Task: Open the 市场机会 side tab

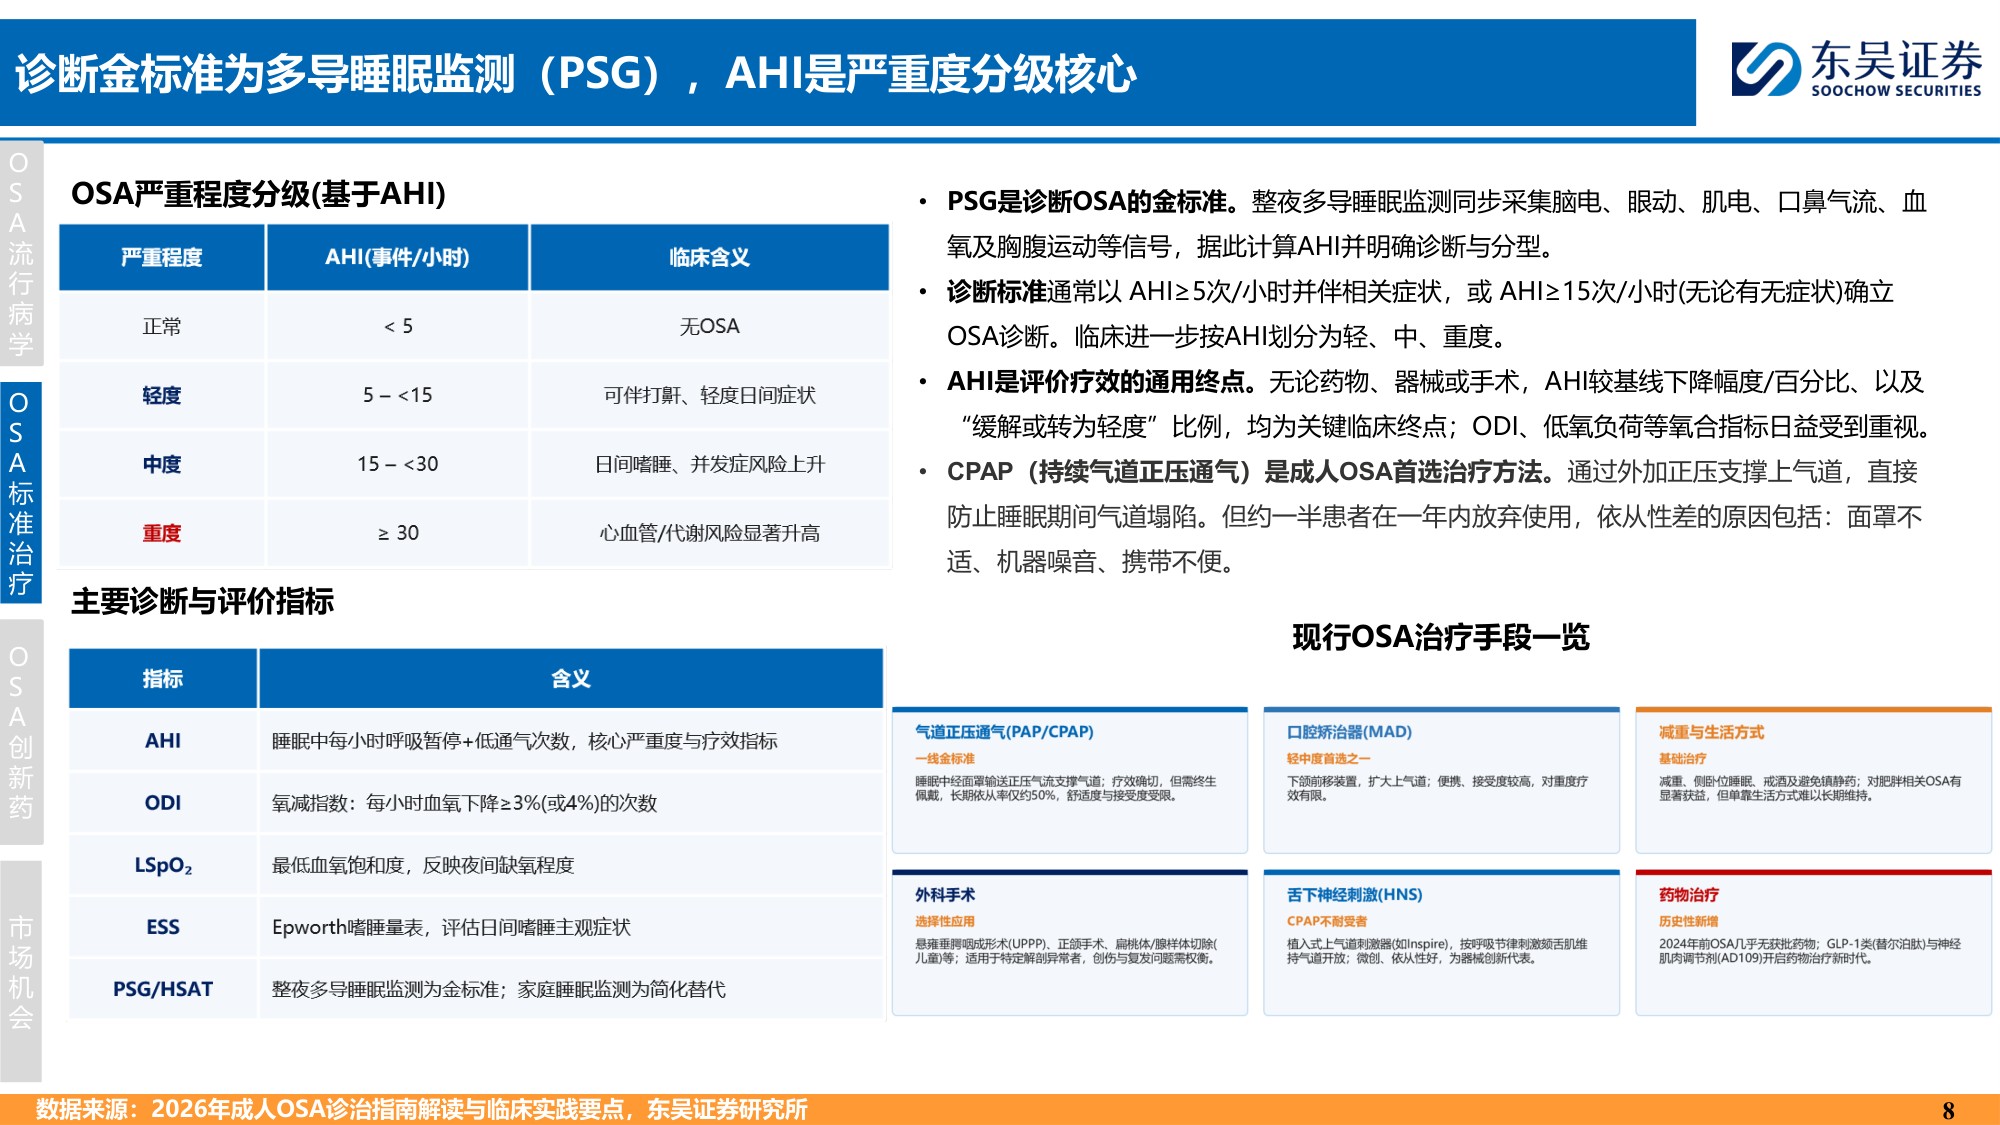Action: click(21, 970)
